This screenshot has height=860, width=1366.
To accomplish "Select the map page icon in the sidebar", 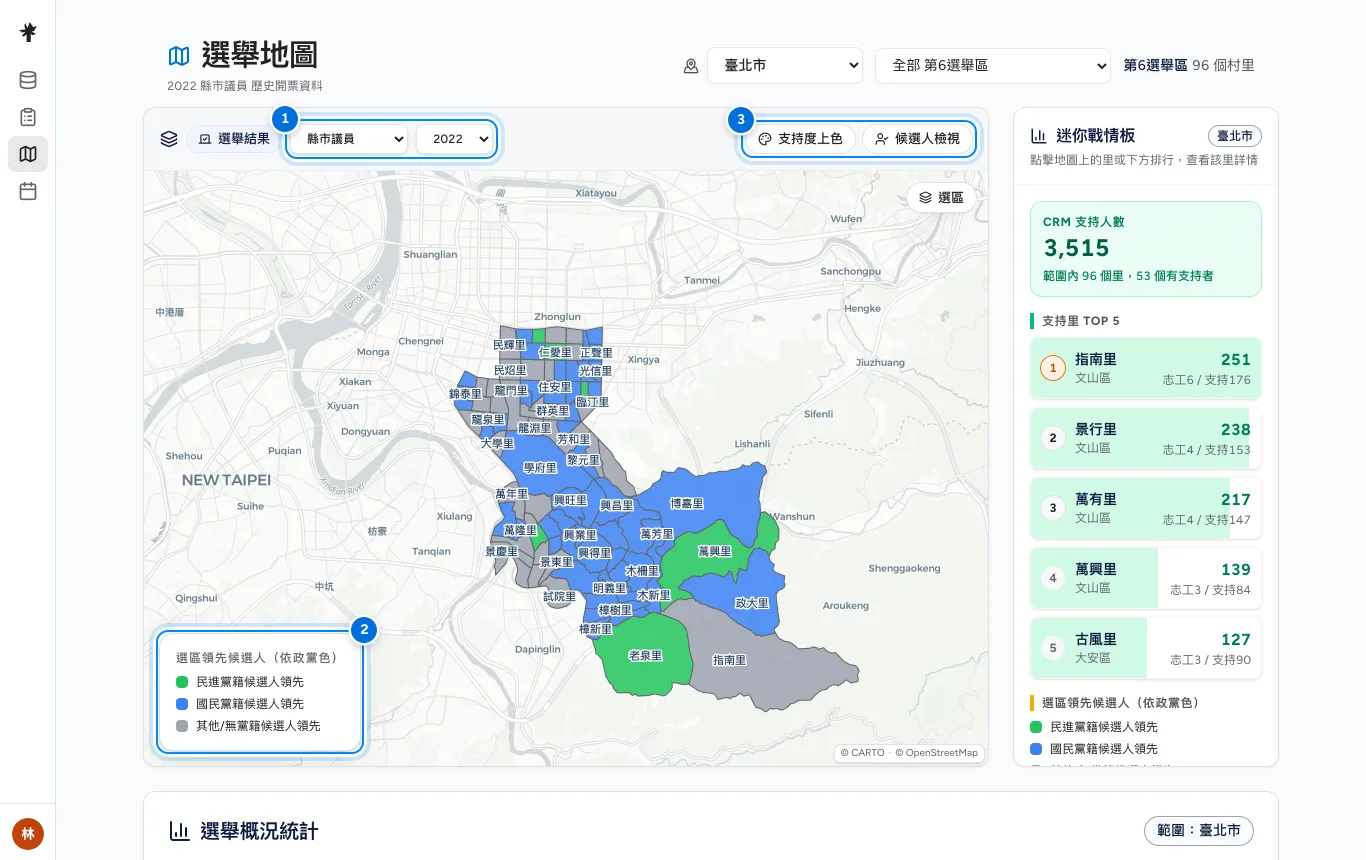I will (x=28, y=154).
